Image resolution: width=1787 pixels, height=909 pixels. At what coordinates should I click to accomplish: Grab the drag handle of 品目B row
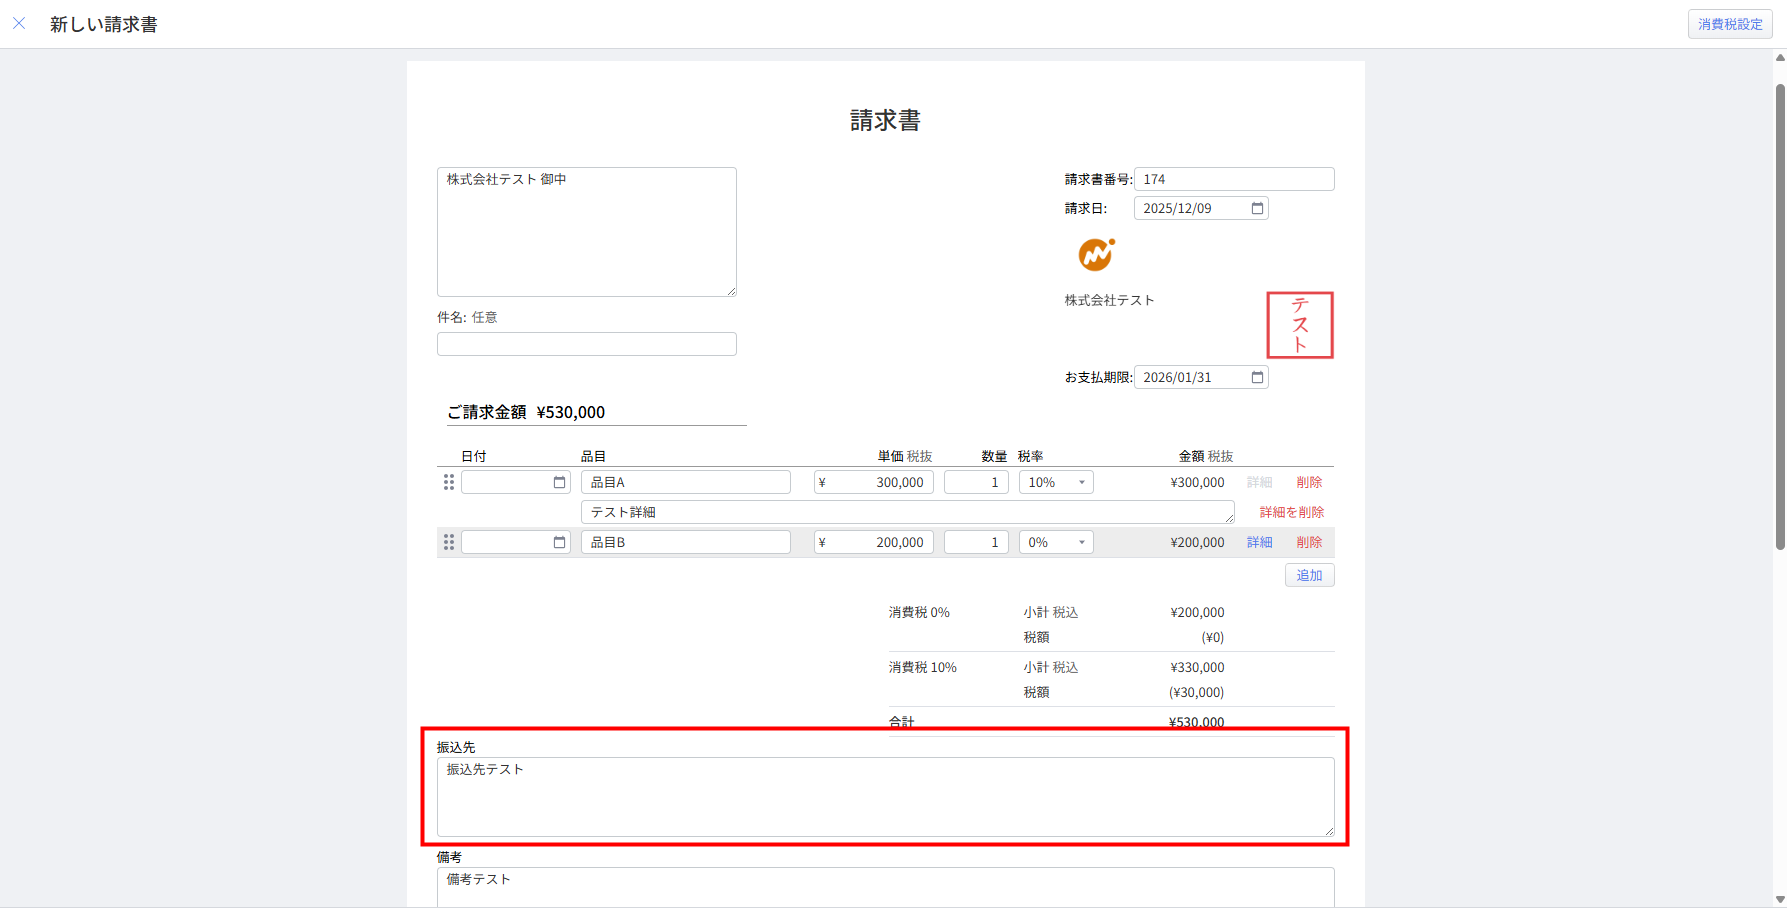click(449, 542)
